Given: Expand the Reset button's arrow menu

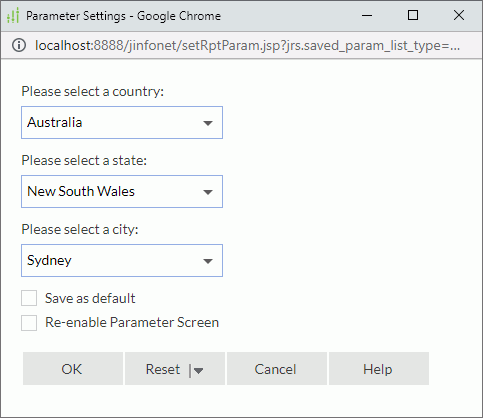Looking at the screenshot, I should pyautogui.click(x=198, y=371).
